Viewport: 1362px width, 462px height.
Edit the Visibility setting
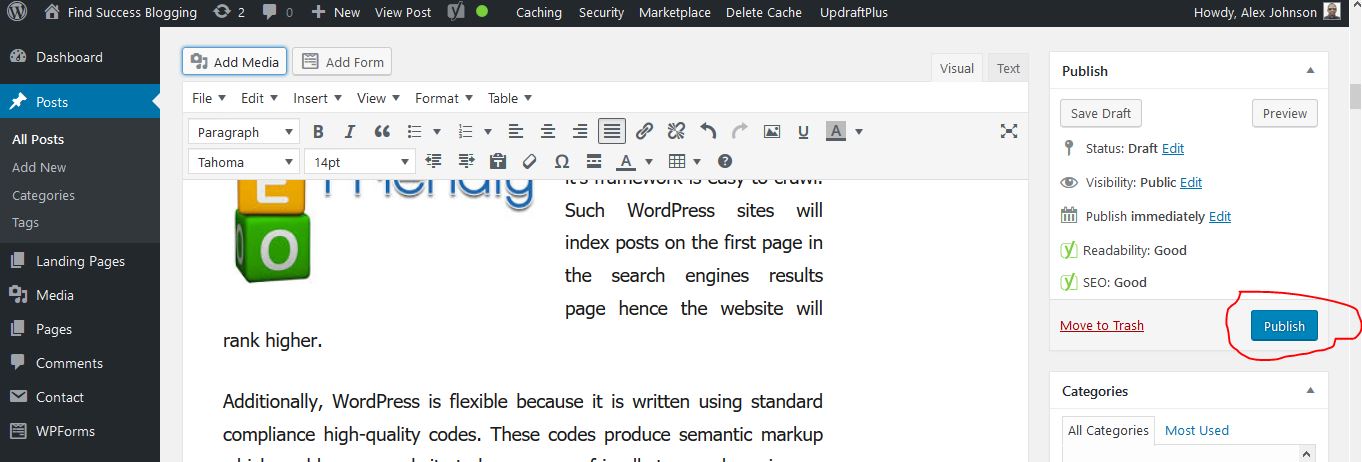point(1191,182)
